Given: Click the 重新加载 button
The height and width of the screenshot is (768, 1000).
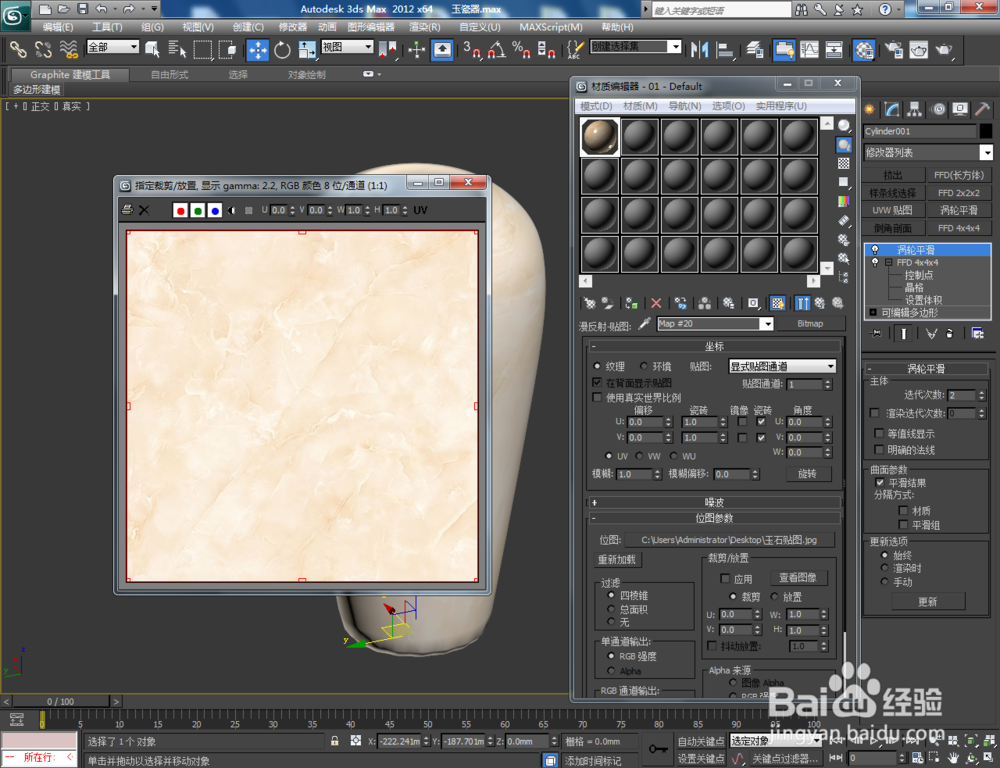Looking at the screenshot, I should (x=617, y=559).
